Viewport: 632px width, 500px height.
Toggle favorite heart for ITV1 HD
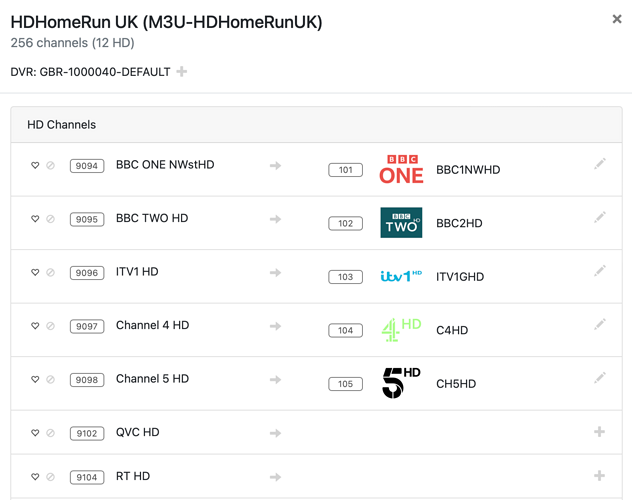coord(35,273)
